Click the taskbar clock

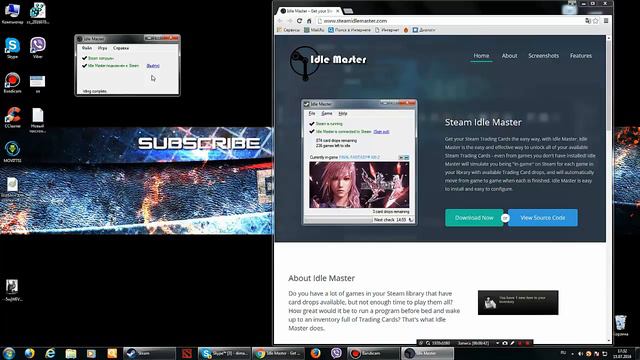tap(622, 353)
